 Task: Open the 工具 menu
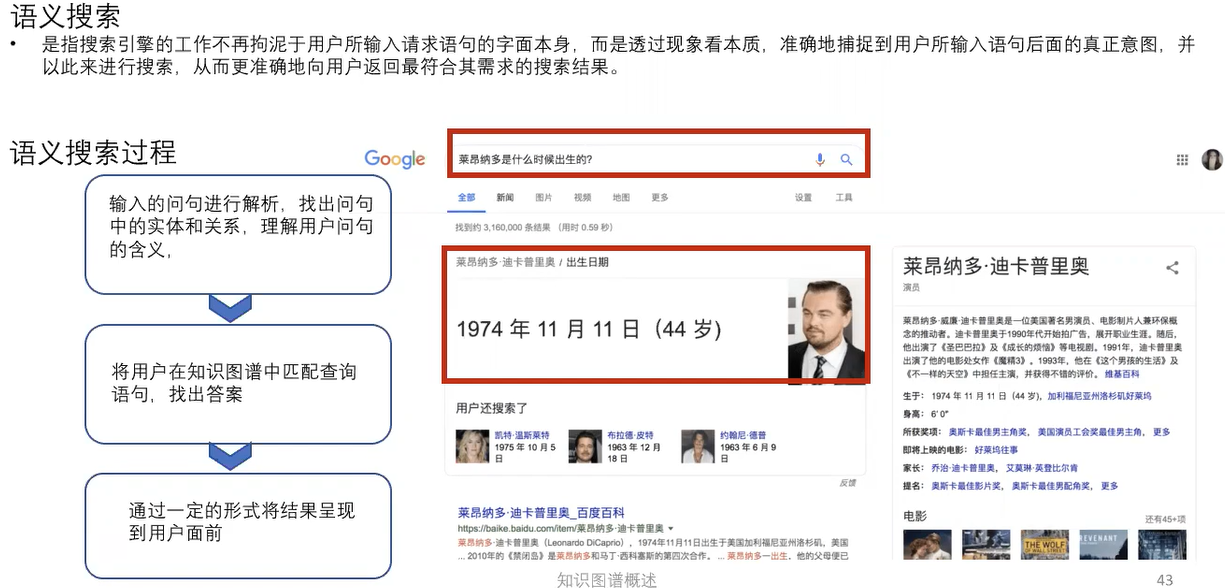(x=844, y=197)
